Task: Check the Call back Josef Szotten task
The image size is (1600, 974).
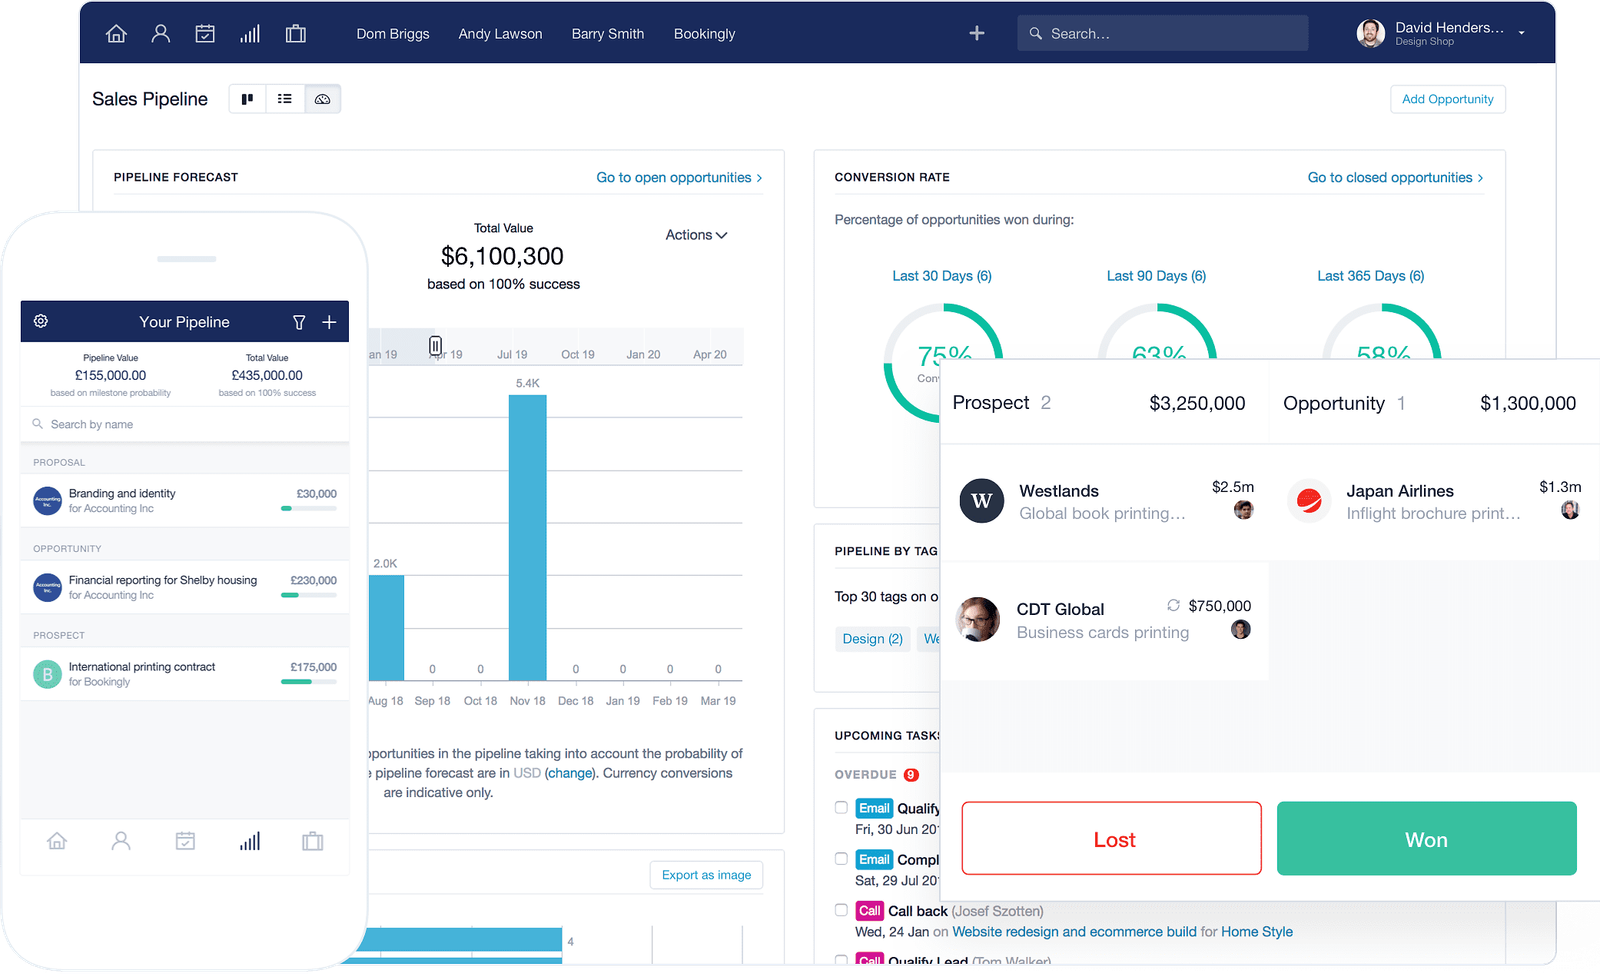Action: point(841,910)
